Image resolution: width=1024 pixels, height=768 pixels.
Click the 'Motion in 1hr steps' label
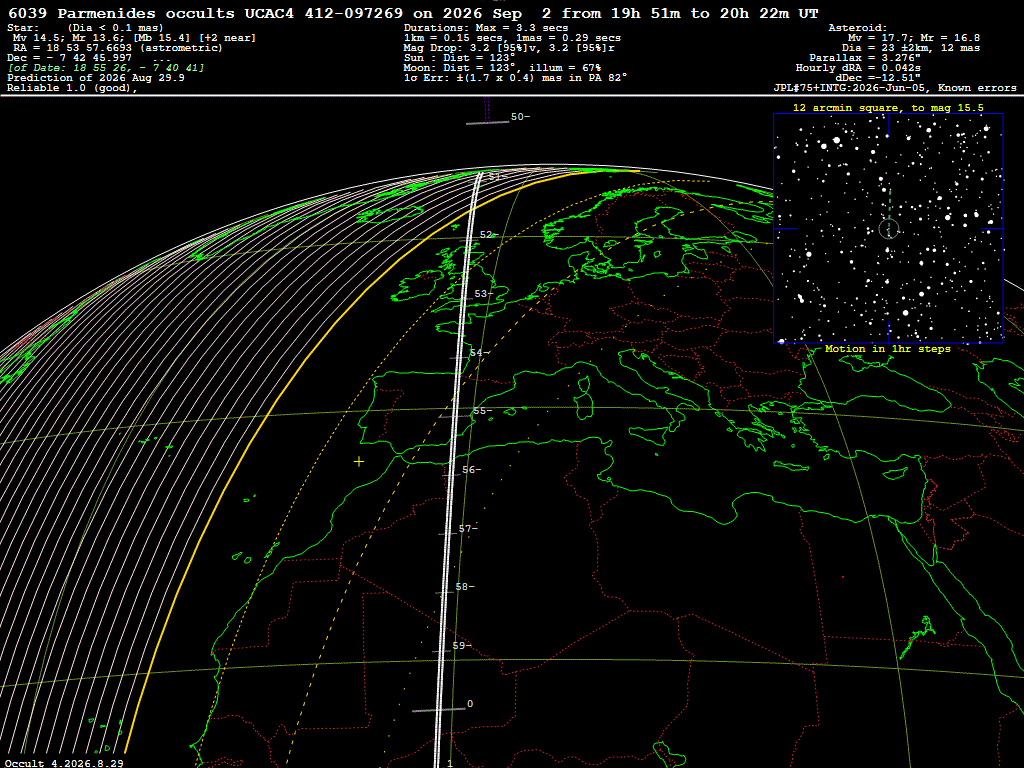(x=888, y=349)
